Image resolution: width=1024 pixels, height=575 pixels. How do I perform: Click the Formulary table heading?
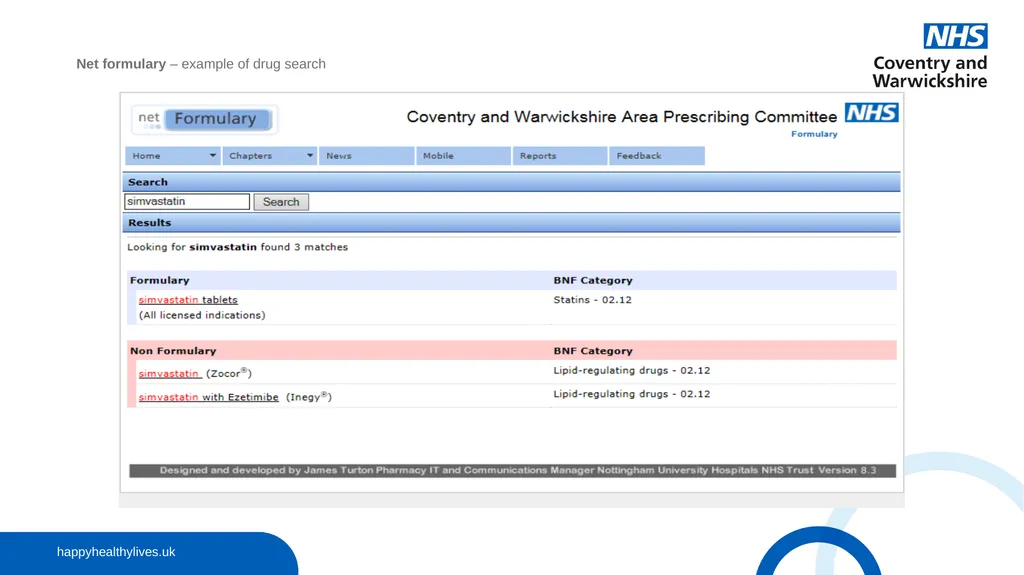click(x=159, y=280)
